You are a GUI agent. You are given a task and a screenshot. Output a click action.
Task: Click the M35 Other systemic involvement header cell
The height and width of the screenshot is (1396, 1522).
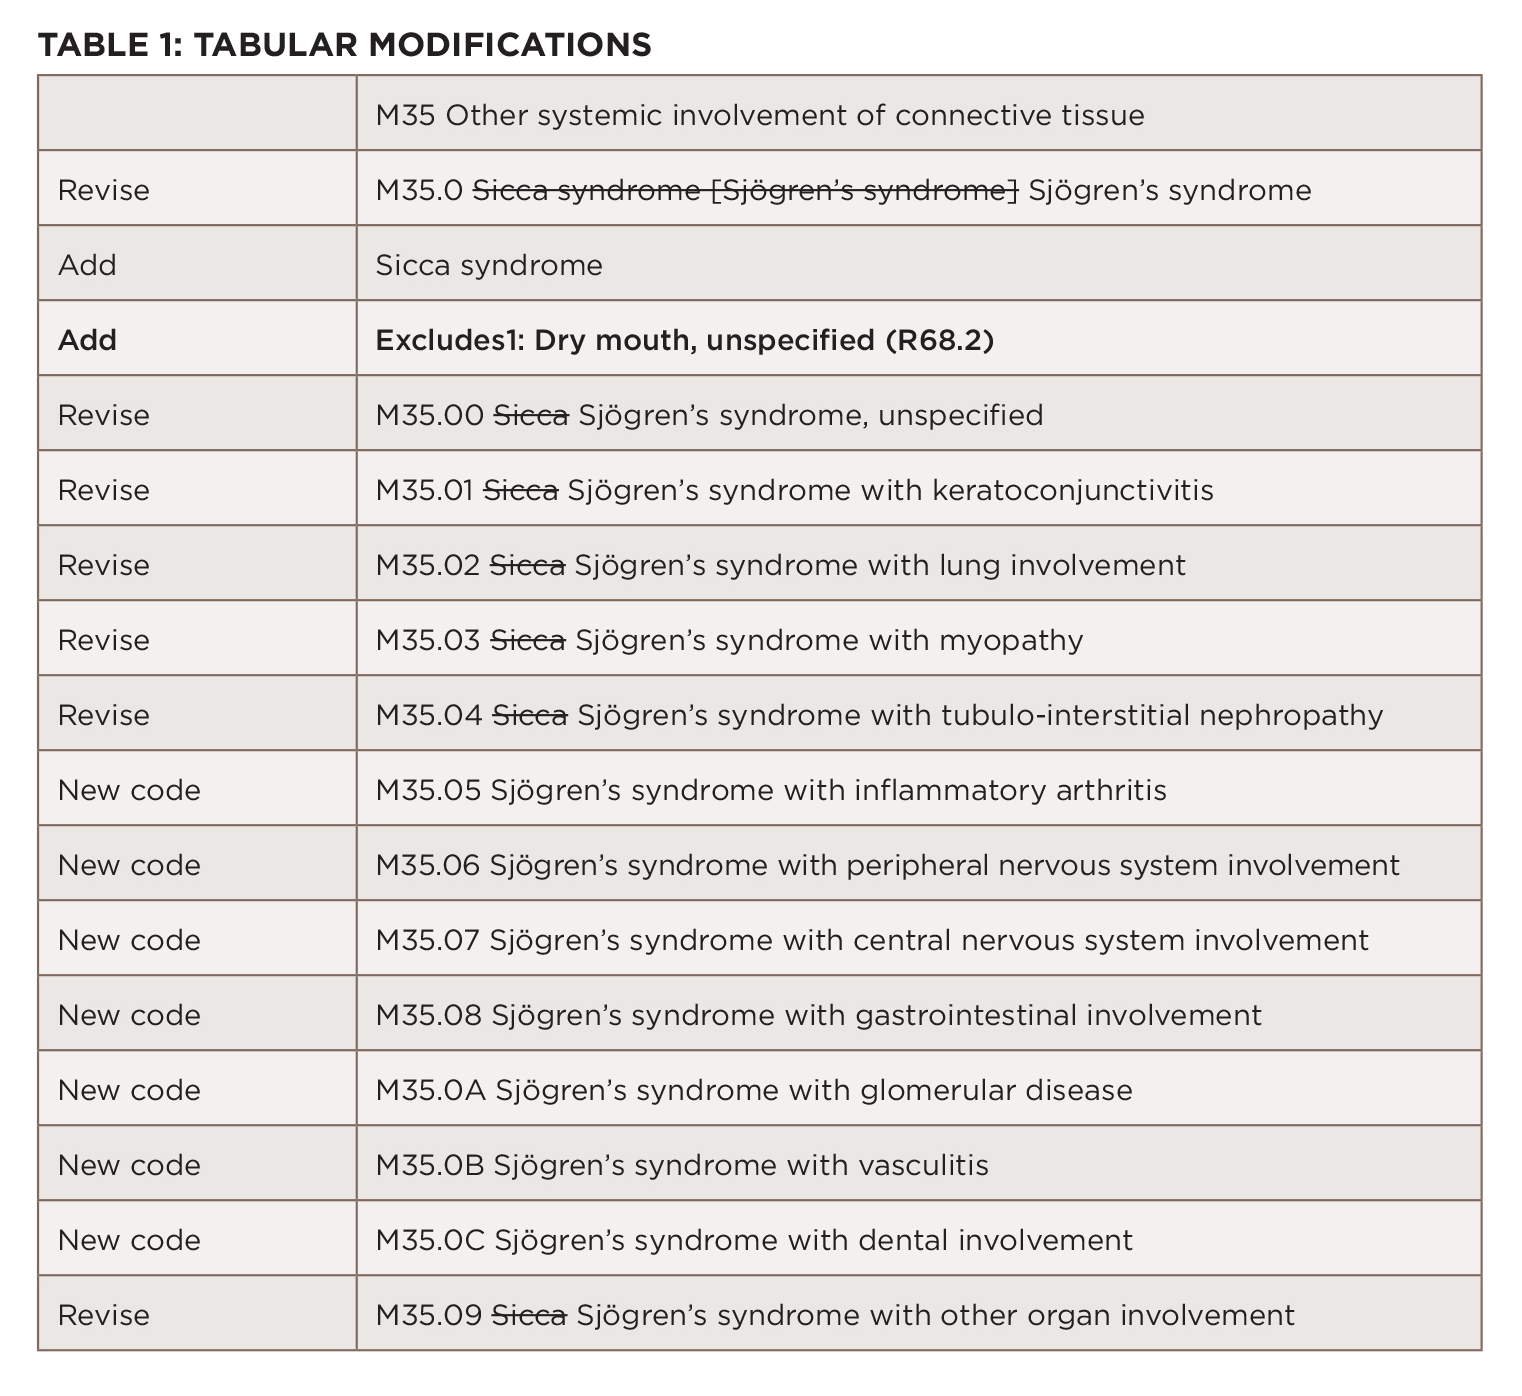[x=760, y=115]
